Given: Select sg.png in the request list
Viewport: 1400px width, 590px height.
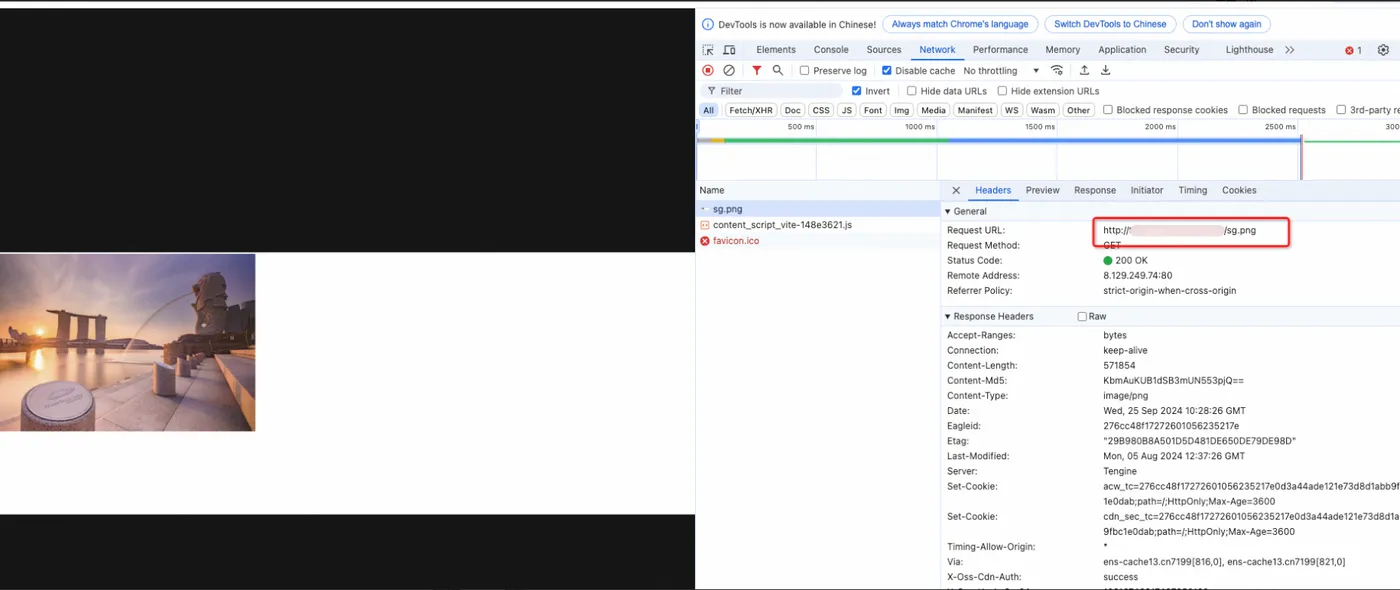Looking at the screenshot, I should [x=818, y=209].
